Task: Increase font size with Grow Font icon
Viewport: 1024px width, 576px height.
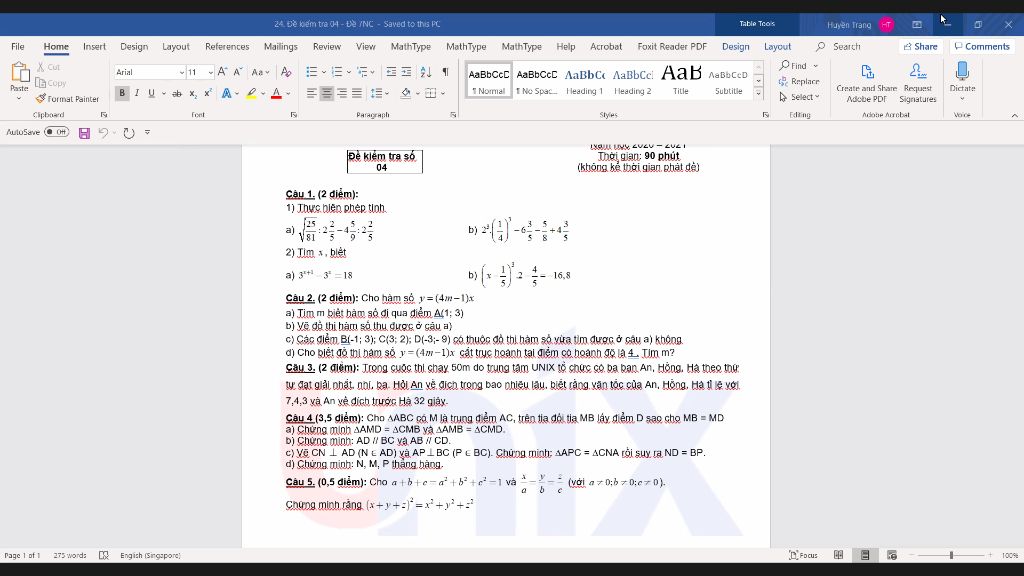Action: pyautogui.click(x=222, y=72)
